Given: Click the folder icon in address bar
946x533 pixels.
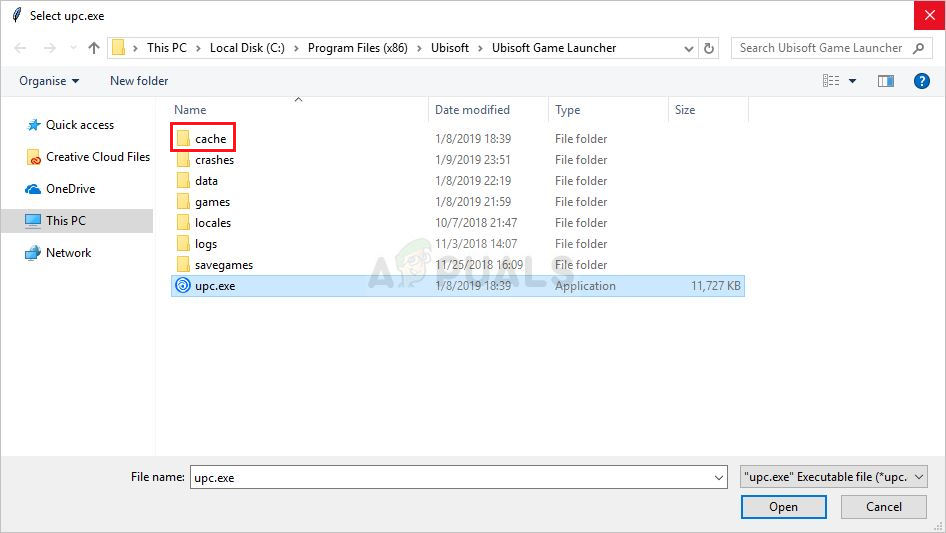Looking at the screenshot, I should (x=119, y=48).
